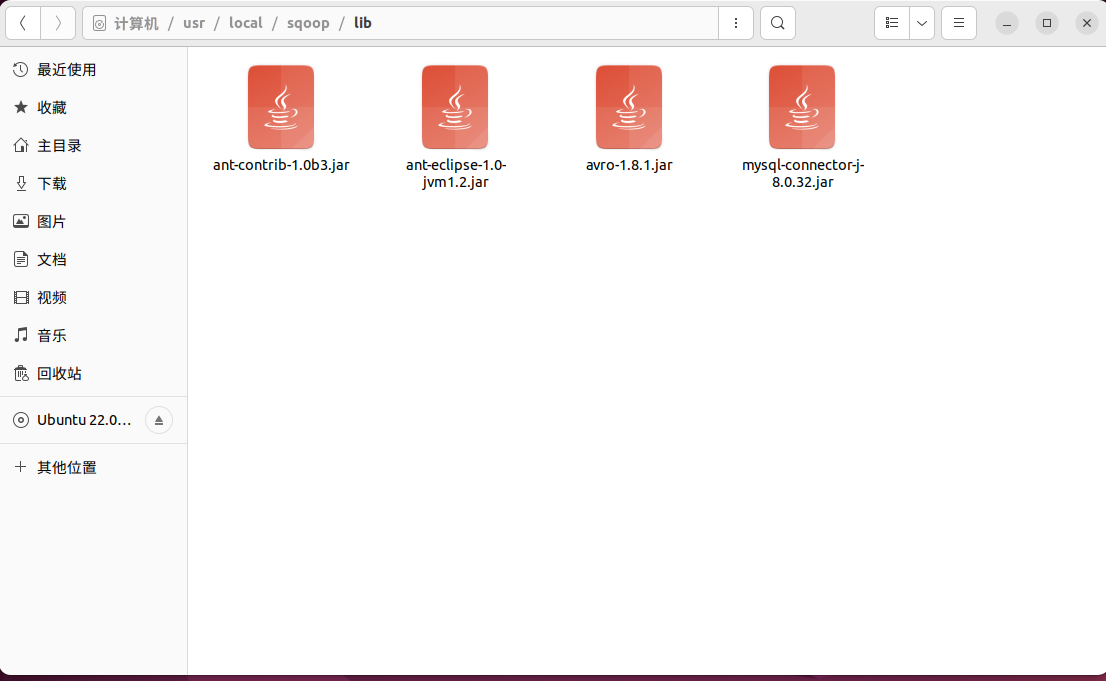The height and width of the screenshot is (681, 1106).
Task: Go forward with the right arrow button
Action: 58,23
